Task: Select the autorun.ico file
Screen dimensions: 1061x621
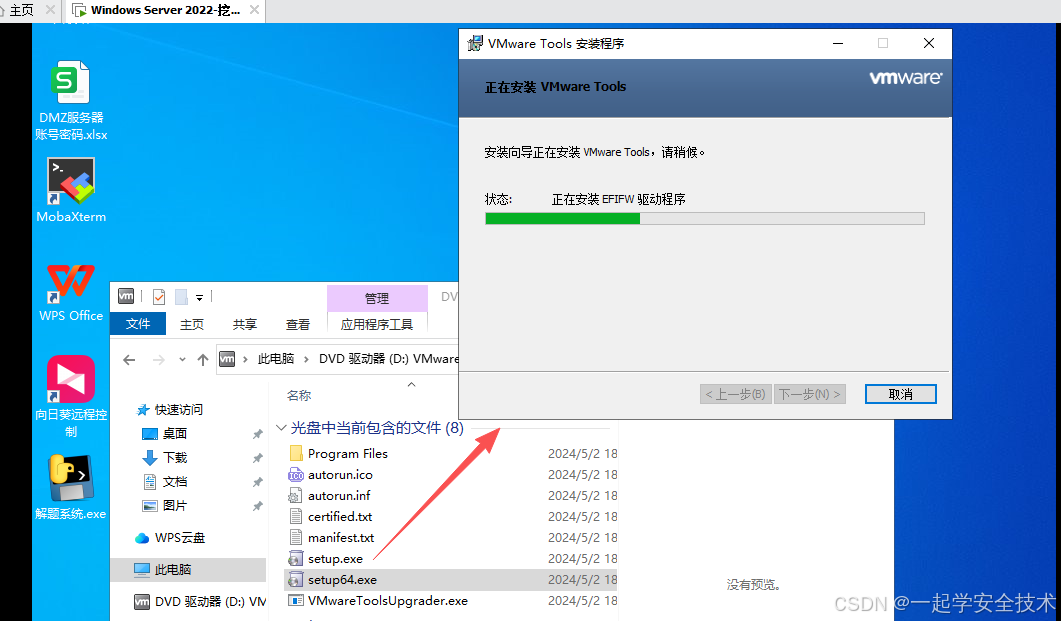Action: point(340,475)
